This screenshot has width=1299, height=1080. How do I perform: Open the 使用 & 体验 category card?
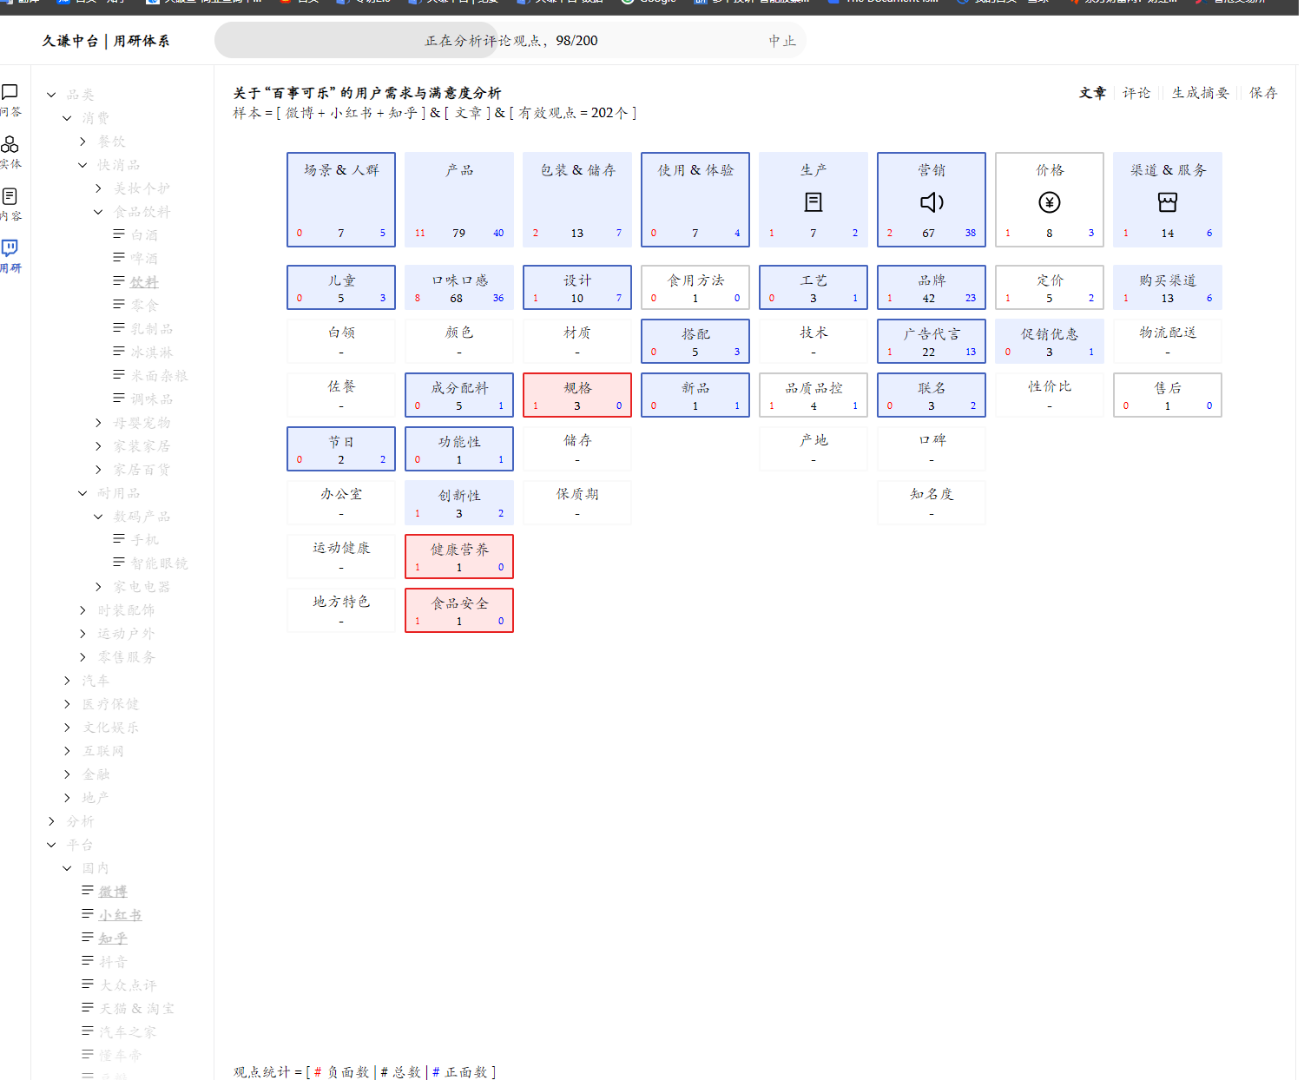click(695, 199)
